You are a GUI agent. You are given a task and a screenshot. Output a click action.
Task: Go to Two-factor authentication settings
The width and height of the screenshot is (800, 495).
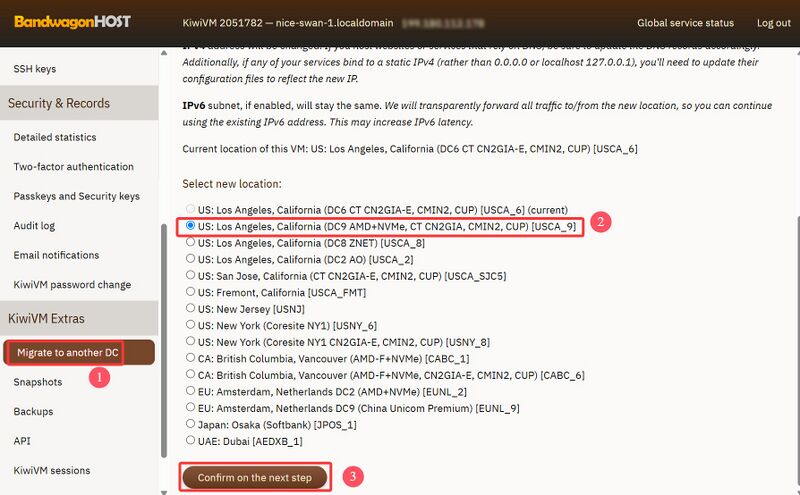(73, 167)
